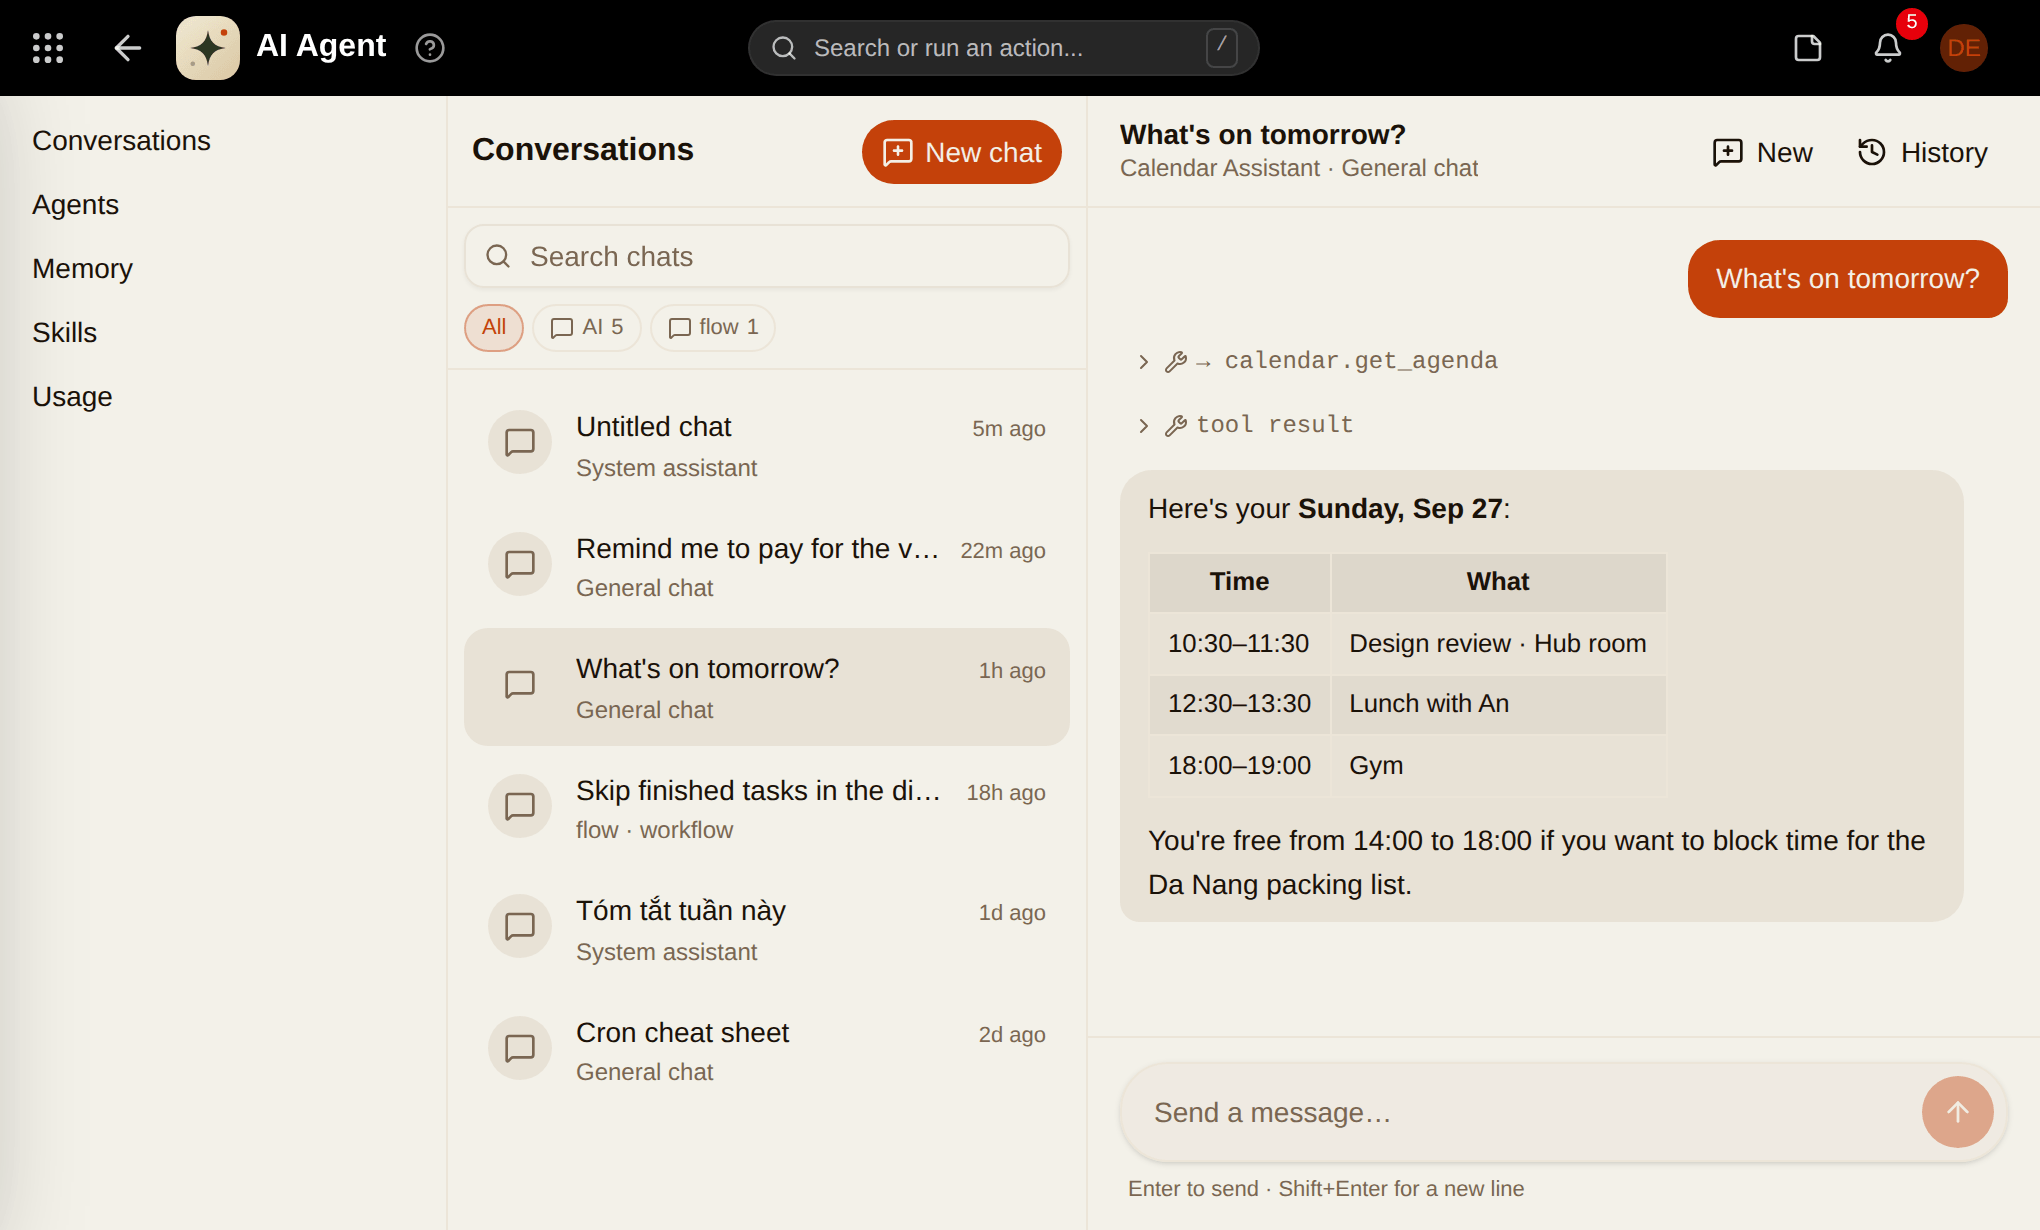This screenshot has height=1230, width=2040.
Task: Click the What's on tomorrow? sent message bubble
Action: 1848,279
